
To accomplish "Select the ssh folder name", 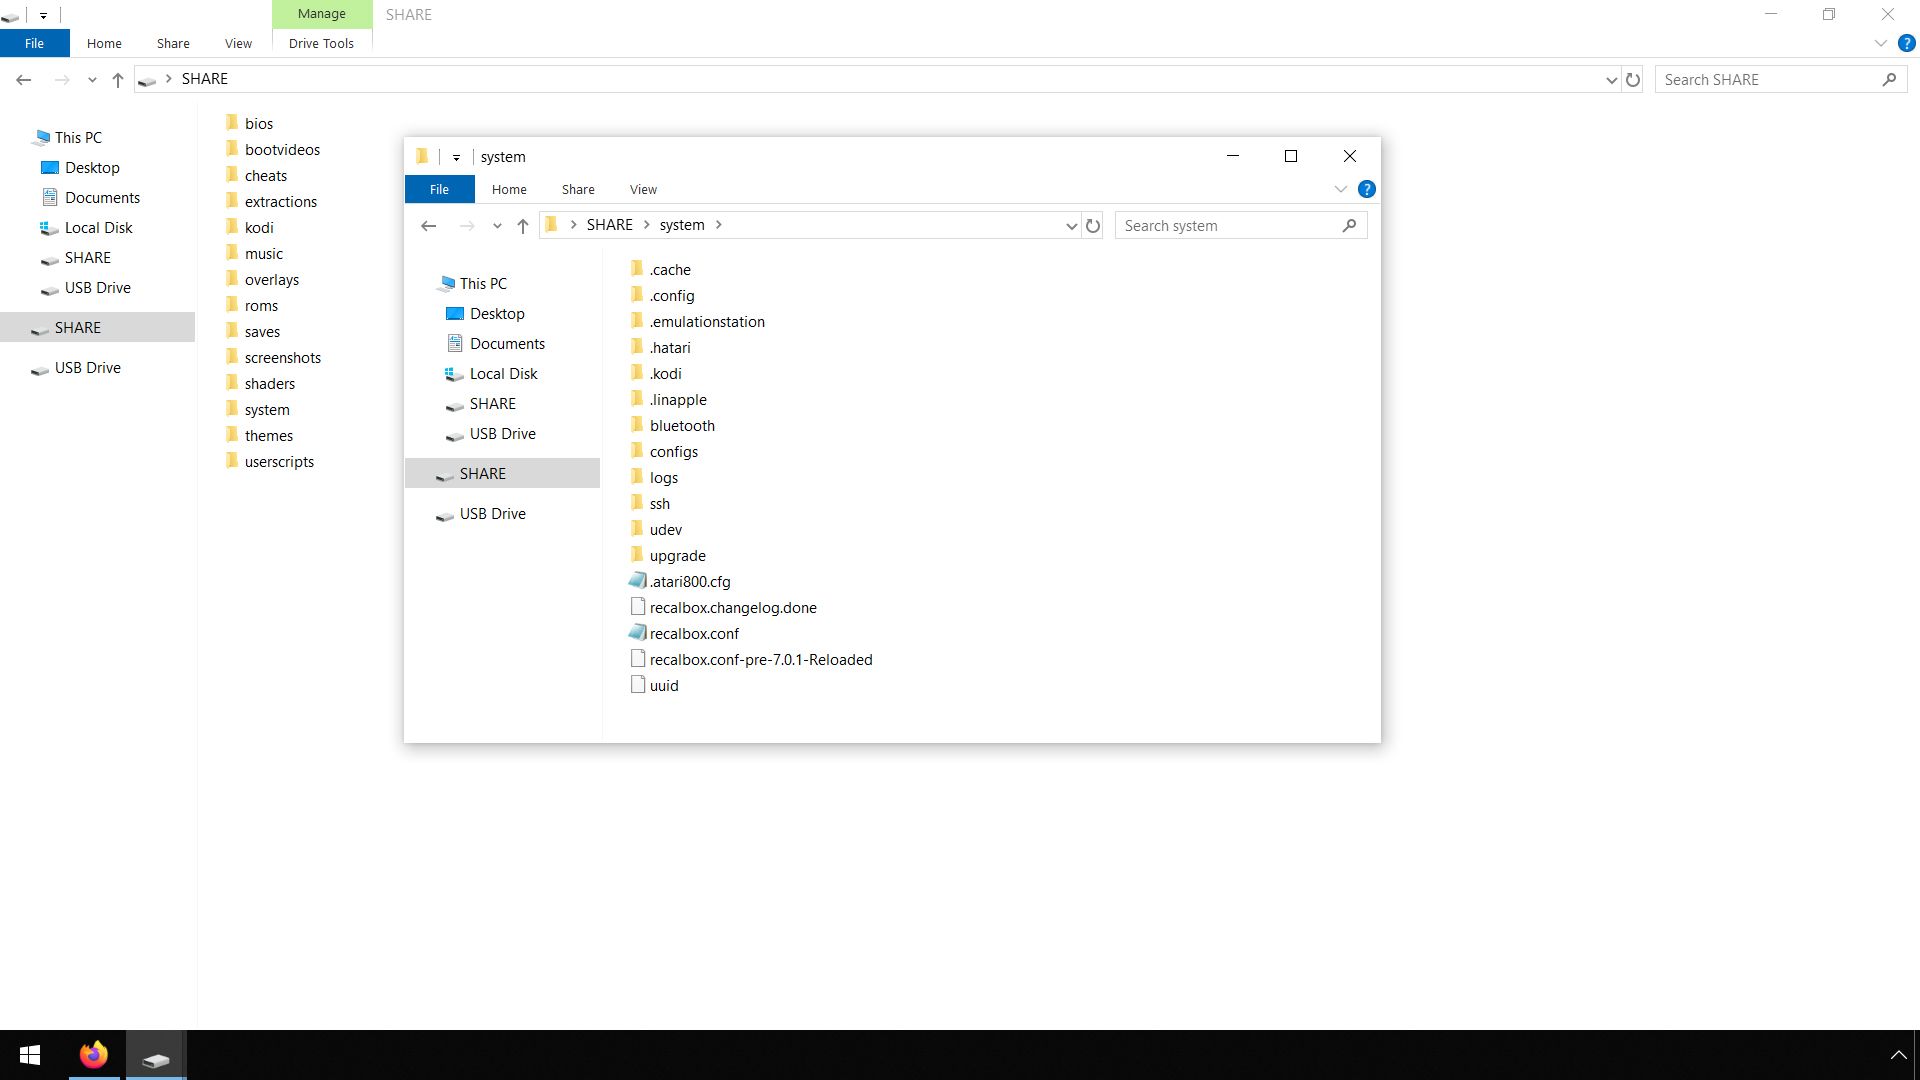I will (660, 503).
